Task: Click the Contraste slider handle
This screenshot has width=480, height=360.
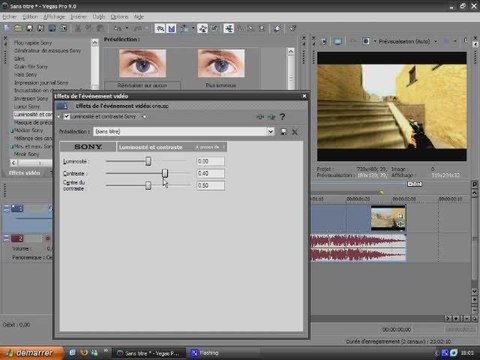Action: click(x=165, y=173)
